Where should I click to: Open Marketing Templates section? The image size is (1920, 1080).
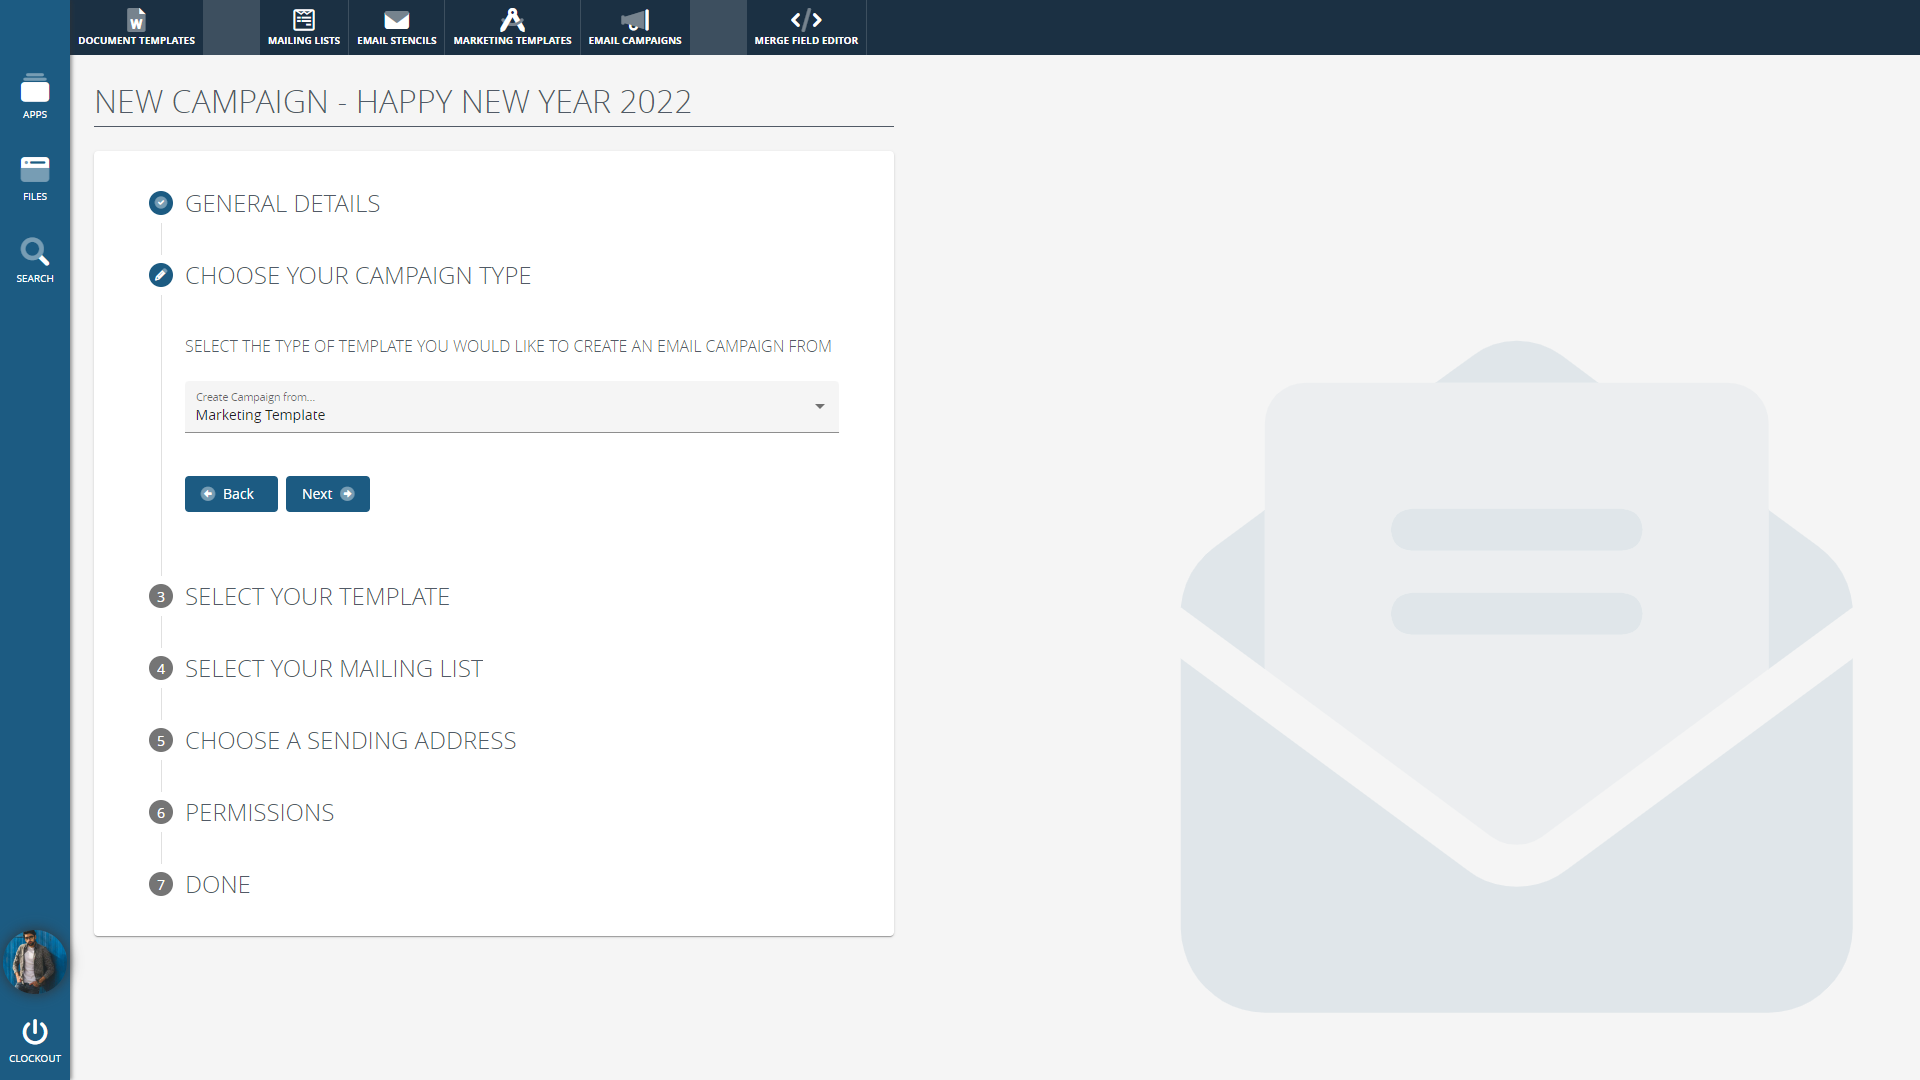(x=512, y=27)
